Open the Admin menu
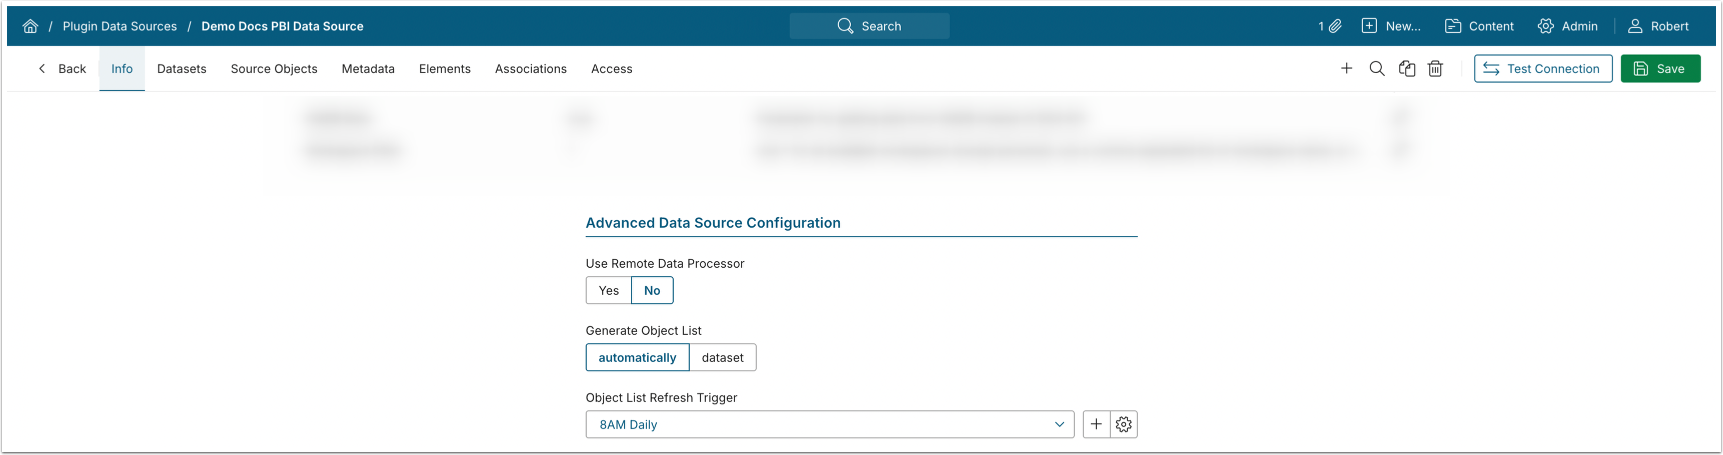 pyautogui.click(x=1568, y=27)
